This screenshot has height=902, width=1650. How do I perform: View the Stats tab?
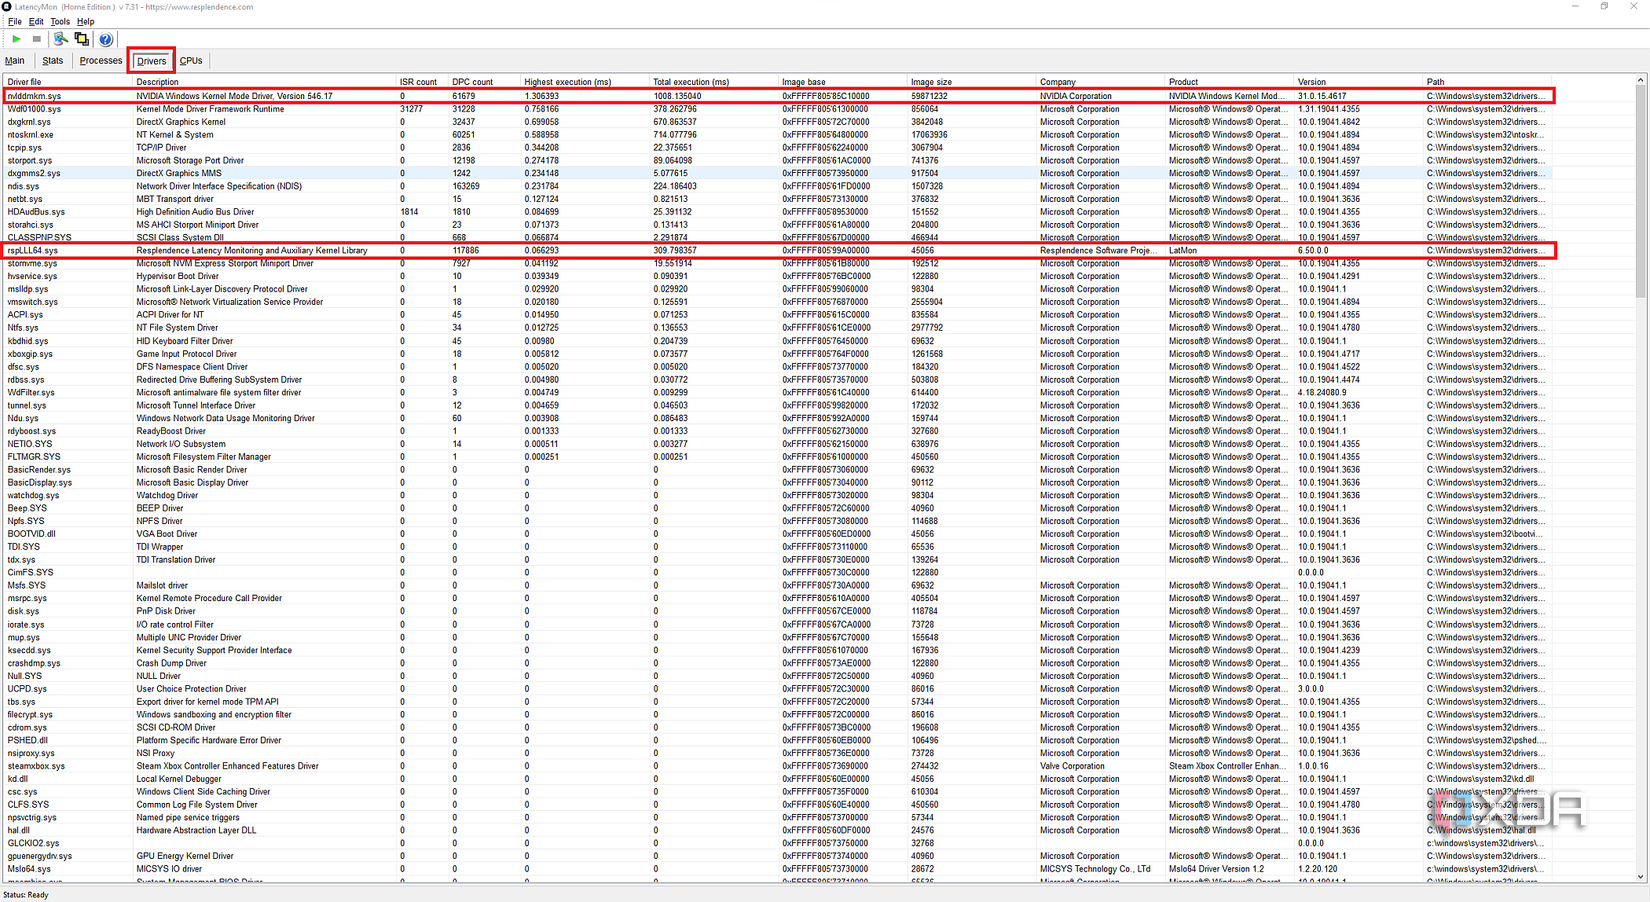coord(52,60)
